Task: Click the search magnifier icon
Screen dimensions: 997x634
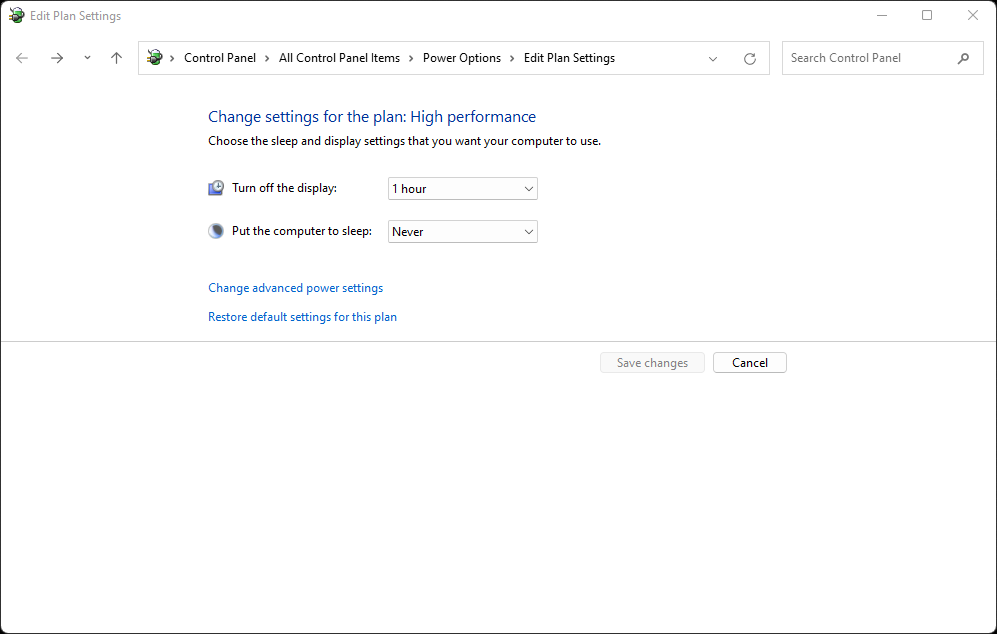Action: coord(963,58)
